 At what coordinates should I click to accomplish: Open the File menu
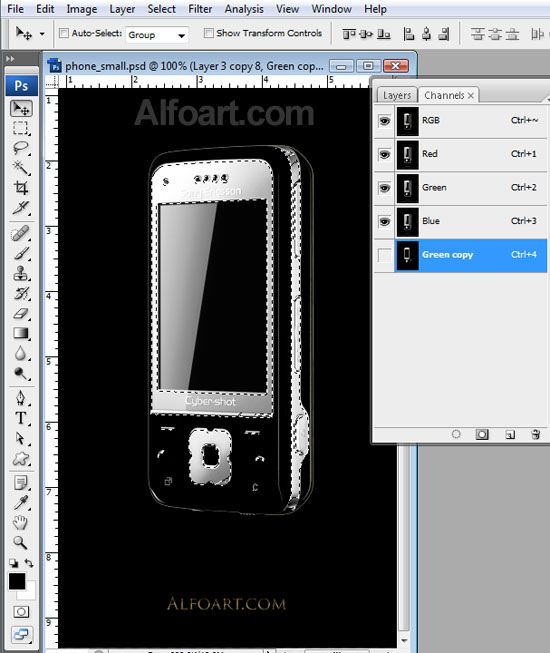[15, 9]
